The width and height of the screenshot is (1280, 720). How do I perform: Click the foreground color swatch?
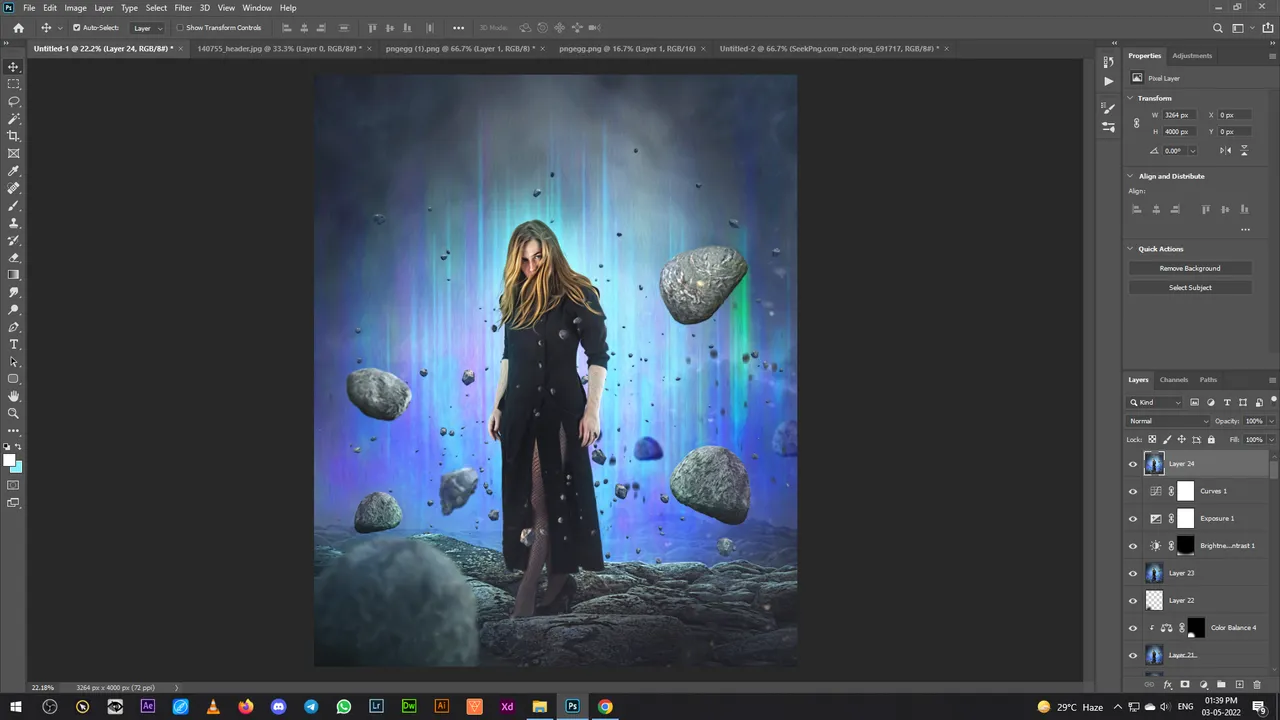10,461
